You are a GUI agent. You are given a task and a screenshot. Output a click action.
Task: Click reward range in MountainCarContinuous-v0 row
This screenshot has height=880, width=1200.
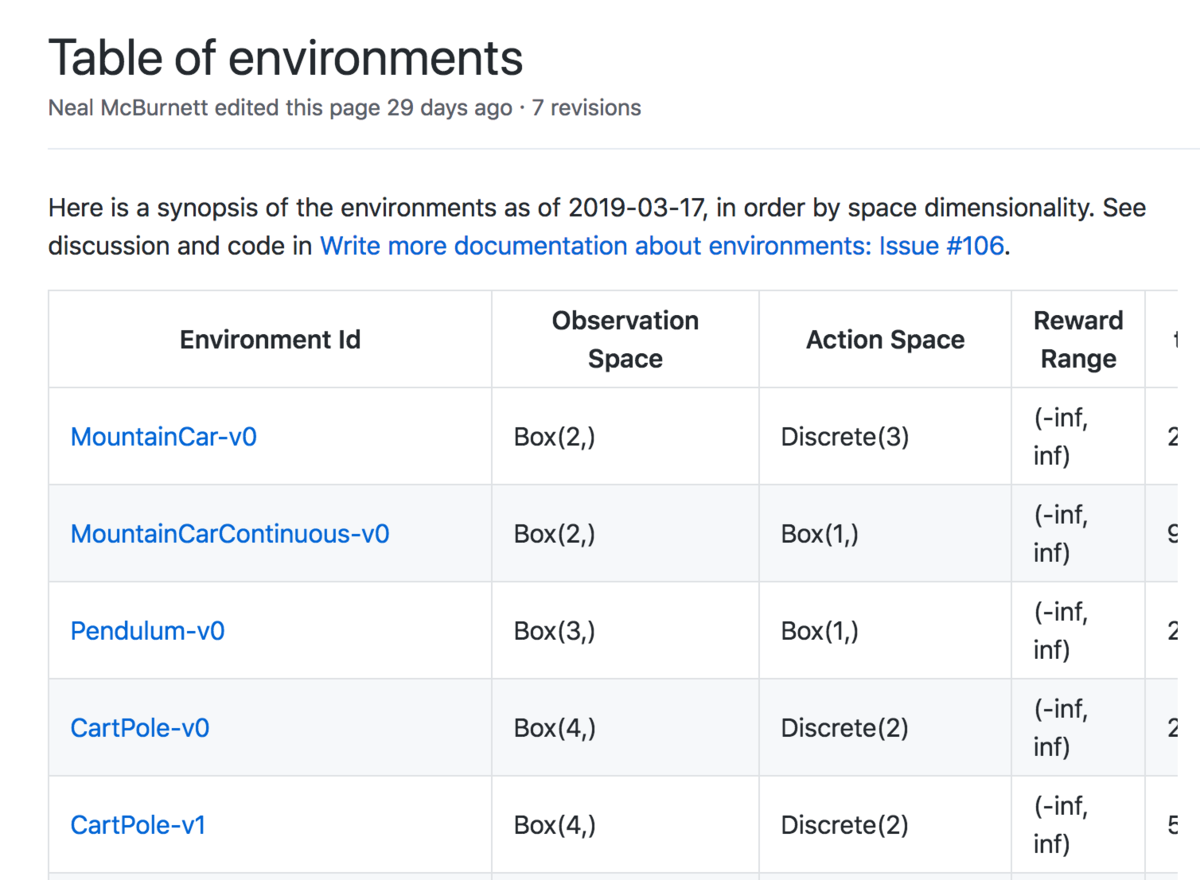pyautogui.click(x=1061, y=534)
